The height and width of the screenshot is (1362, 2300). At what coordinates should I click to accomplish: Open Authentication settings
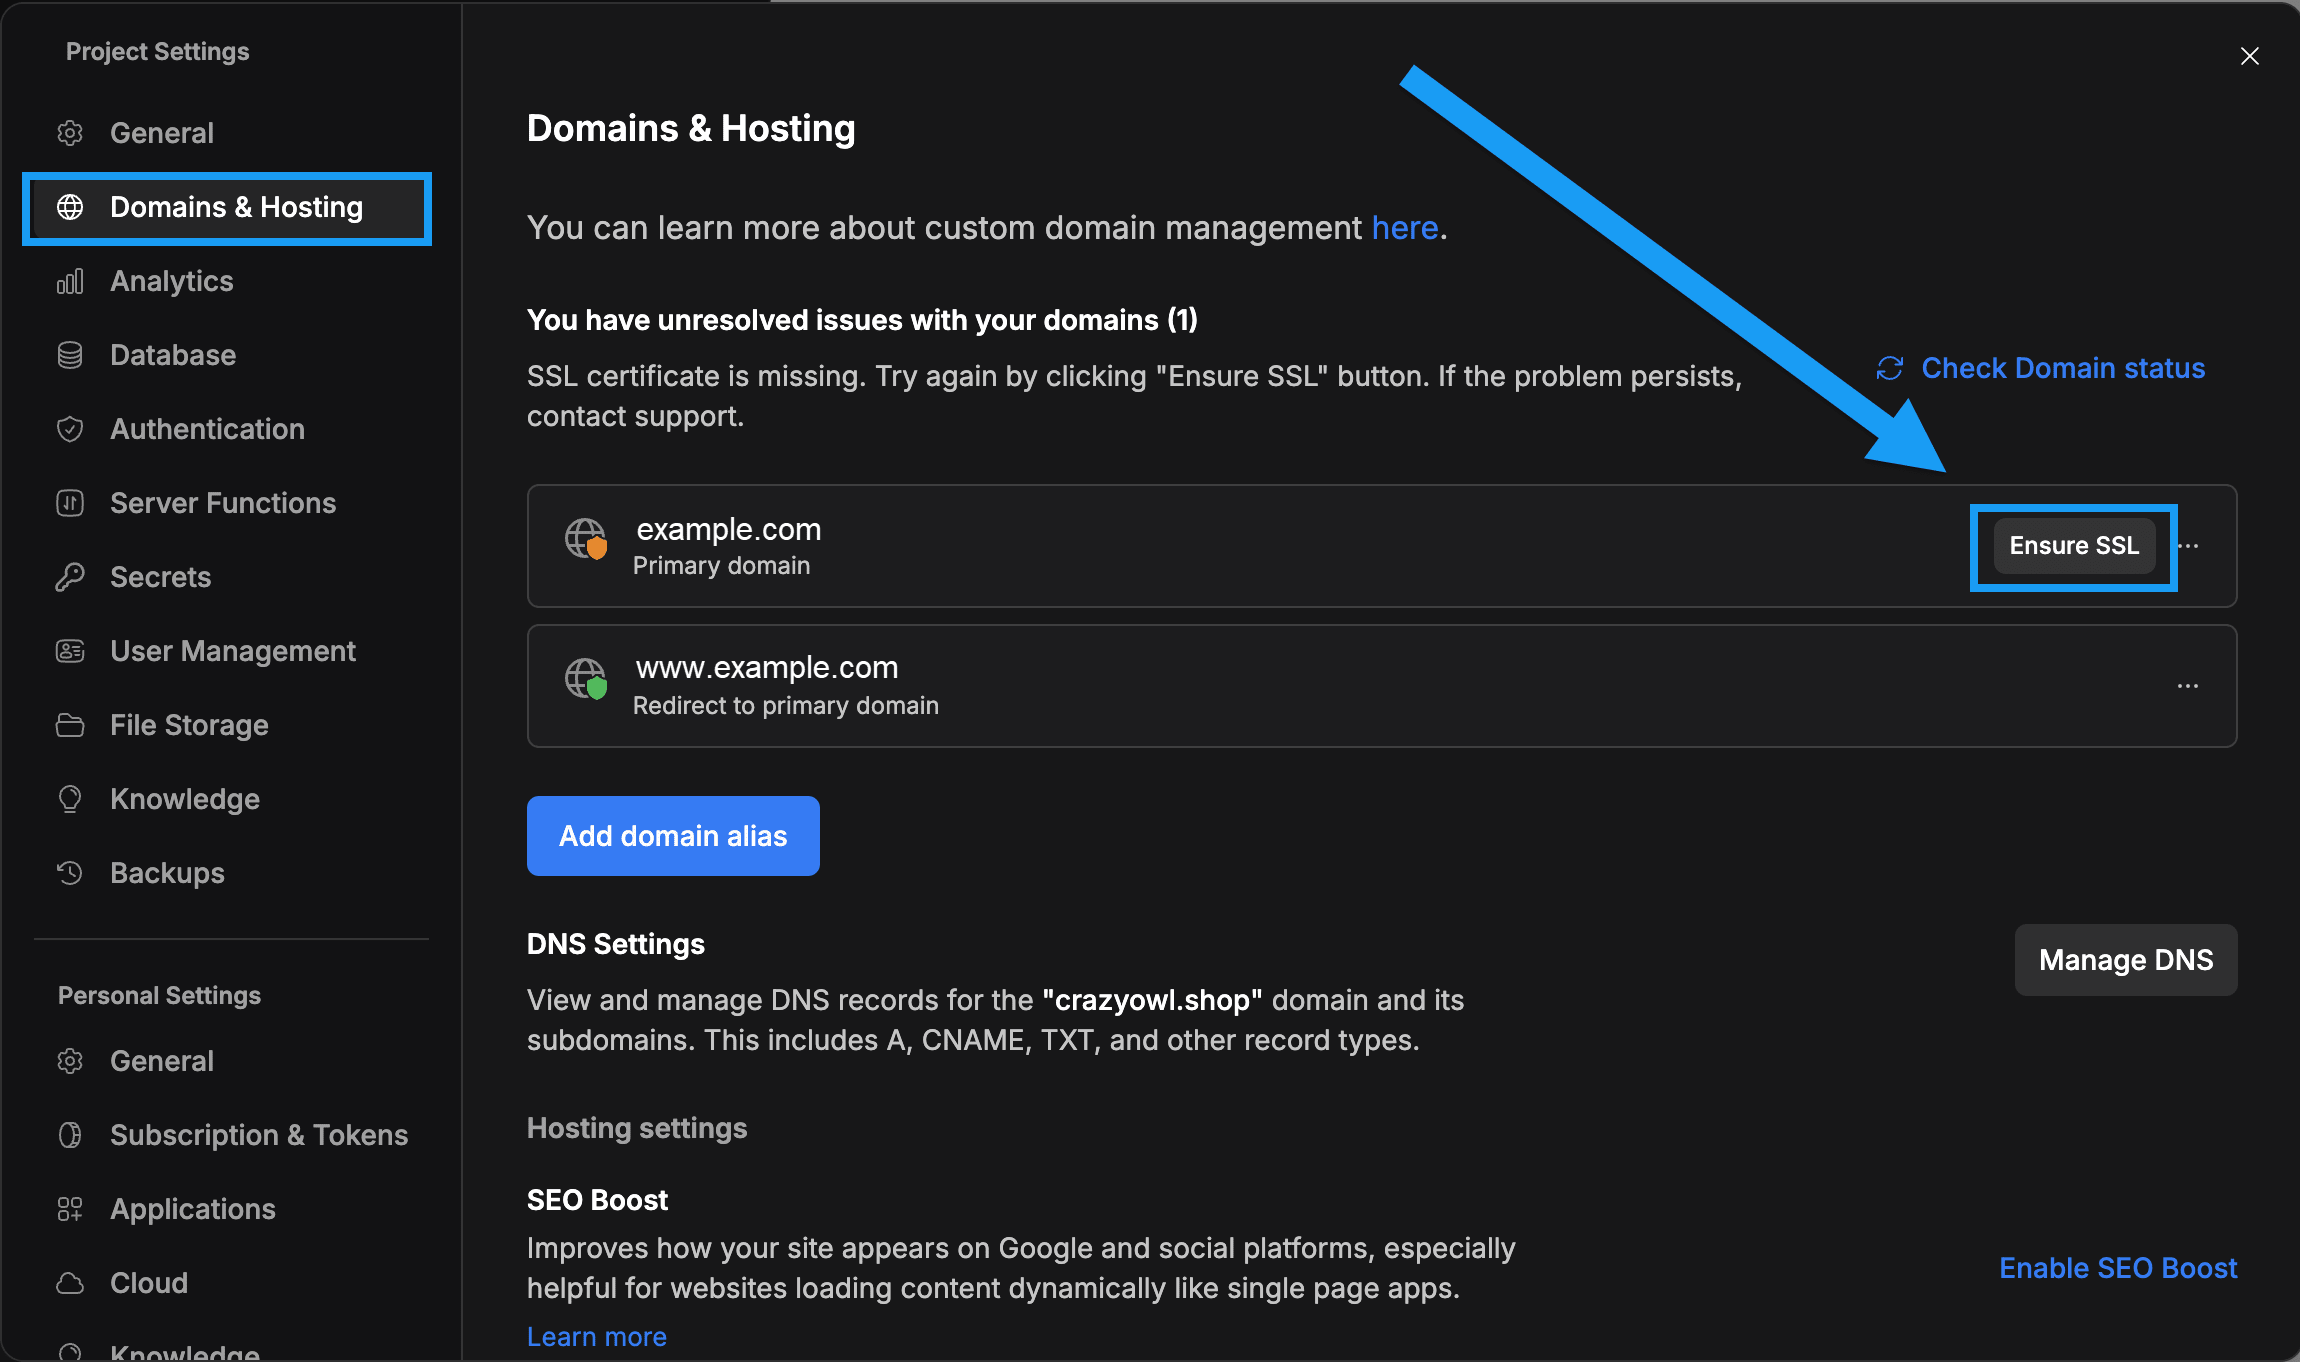[x=206, y=429]
